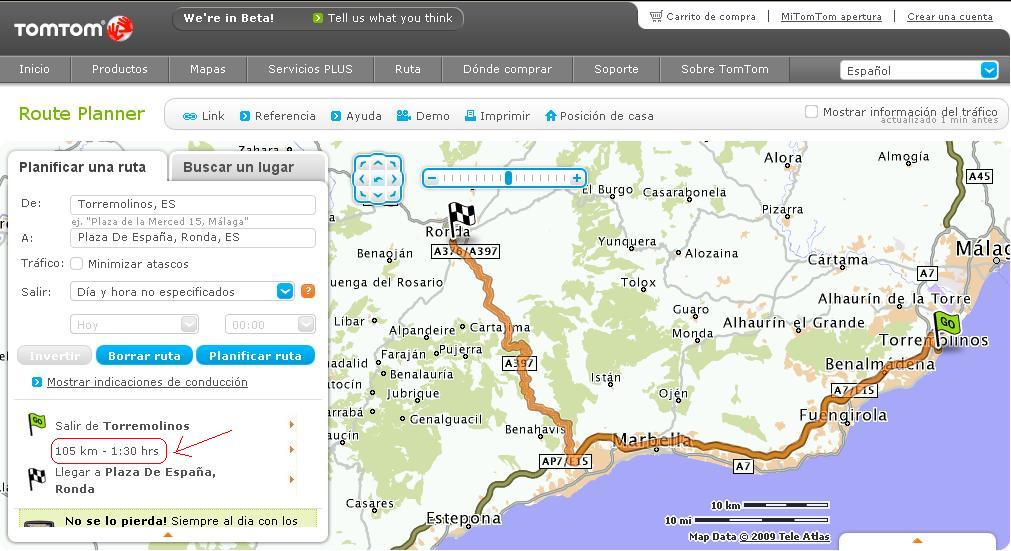Click the Referencia link
Viewport: 1011px width, 551px height.
point(285,116)
